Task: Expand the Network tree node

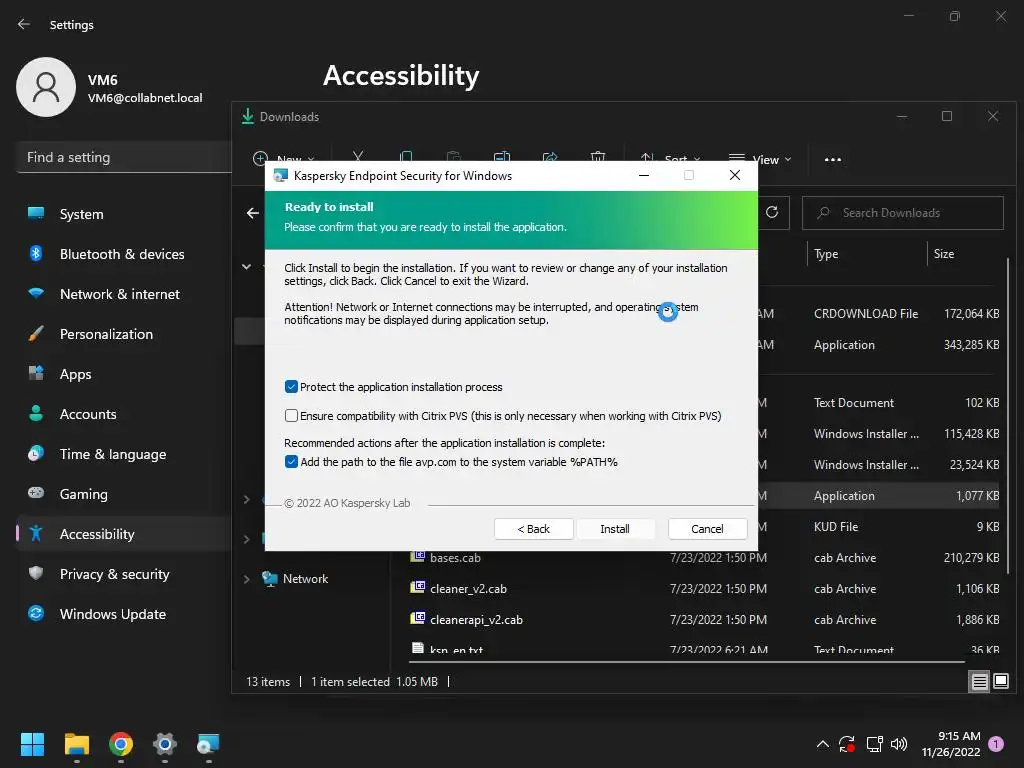Action: 247,579
